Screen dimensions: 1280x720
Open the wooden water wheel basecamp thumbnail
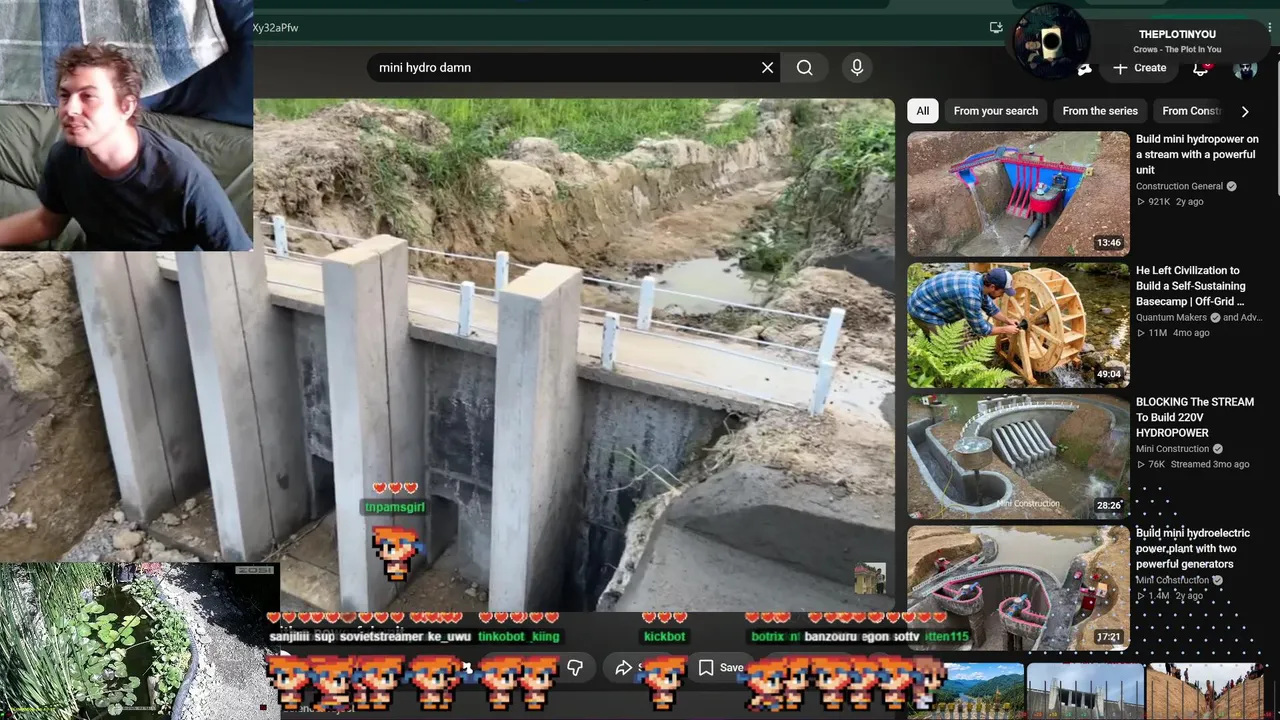click(1018, 325)
